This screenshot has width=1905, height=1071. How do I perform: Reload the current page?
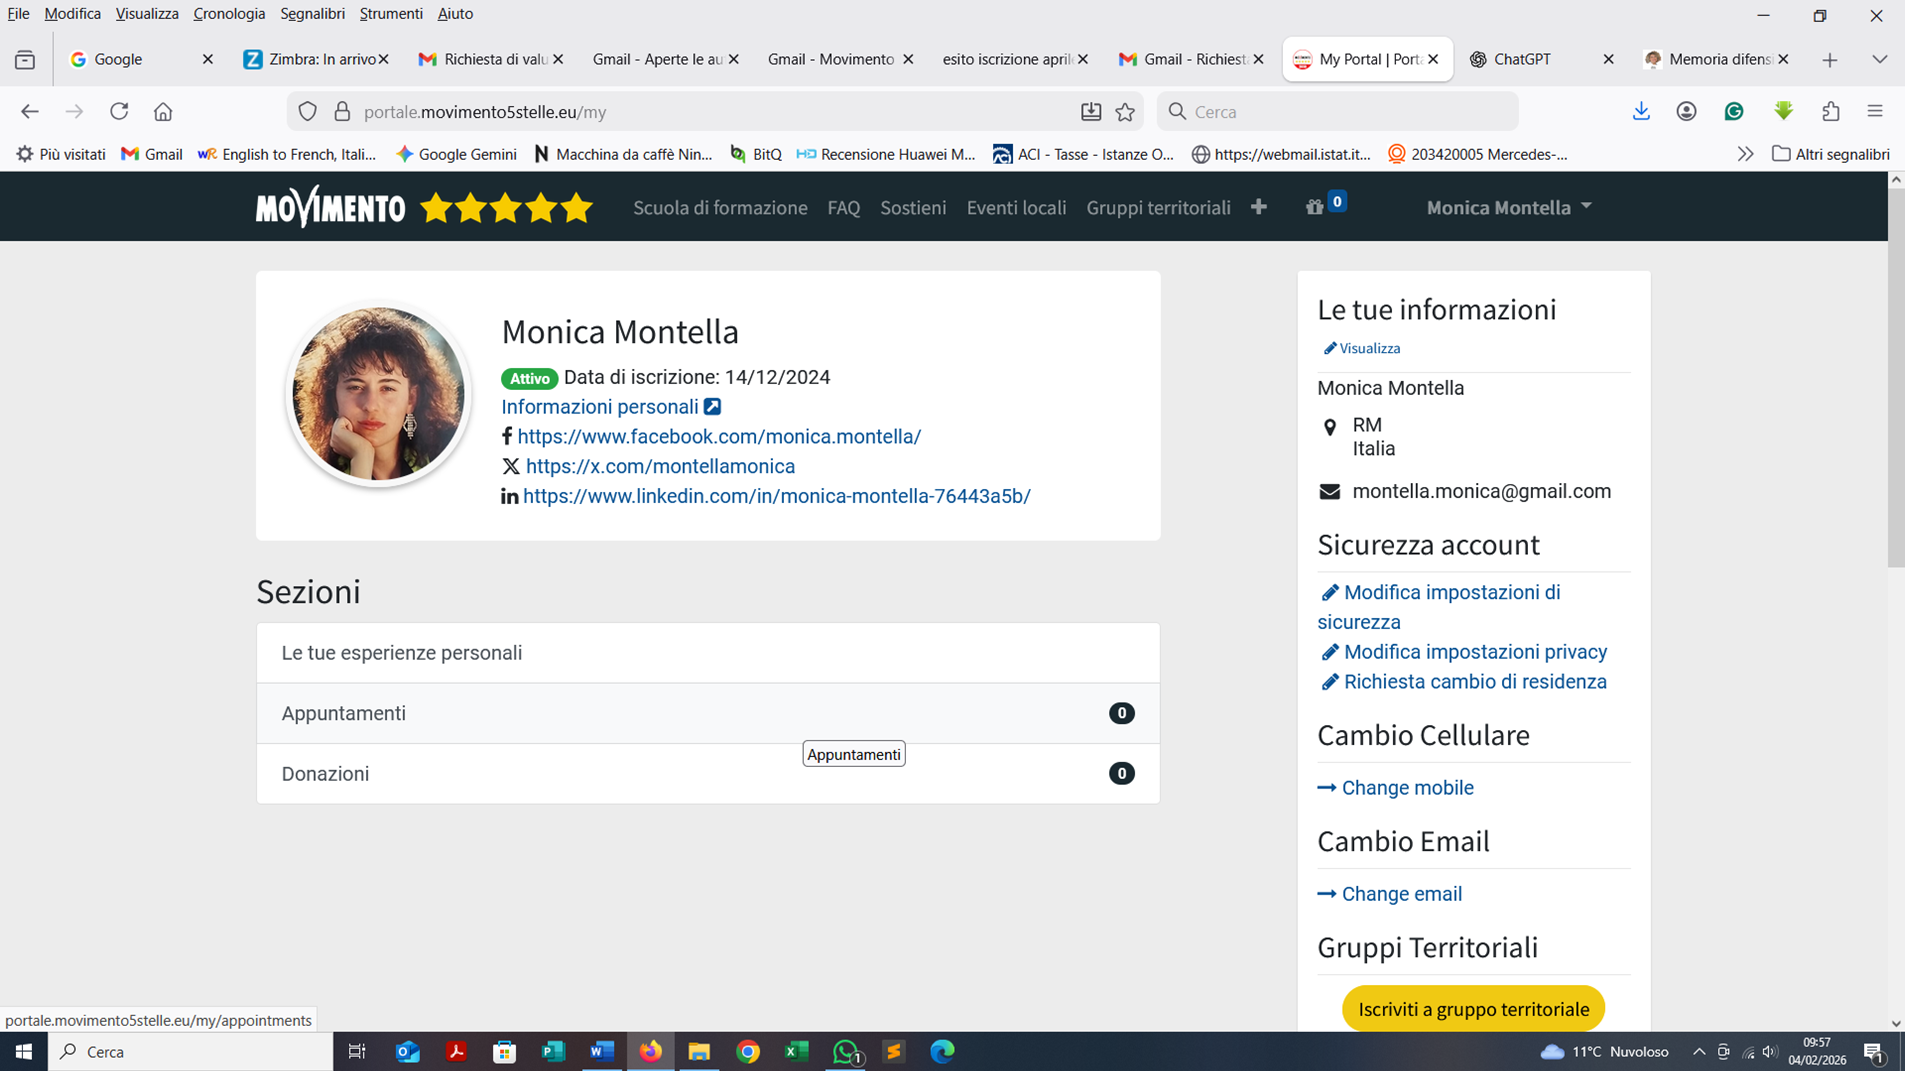(119, 112)
